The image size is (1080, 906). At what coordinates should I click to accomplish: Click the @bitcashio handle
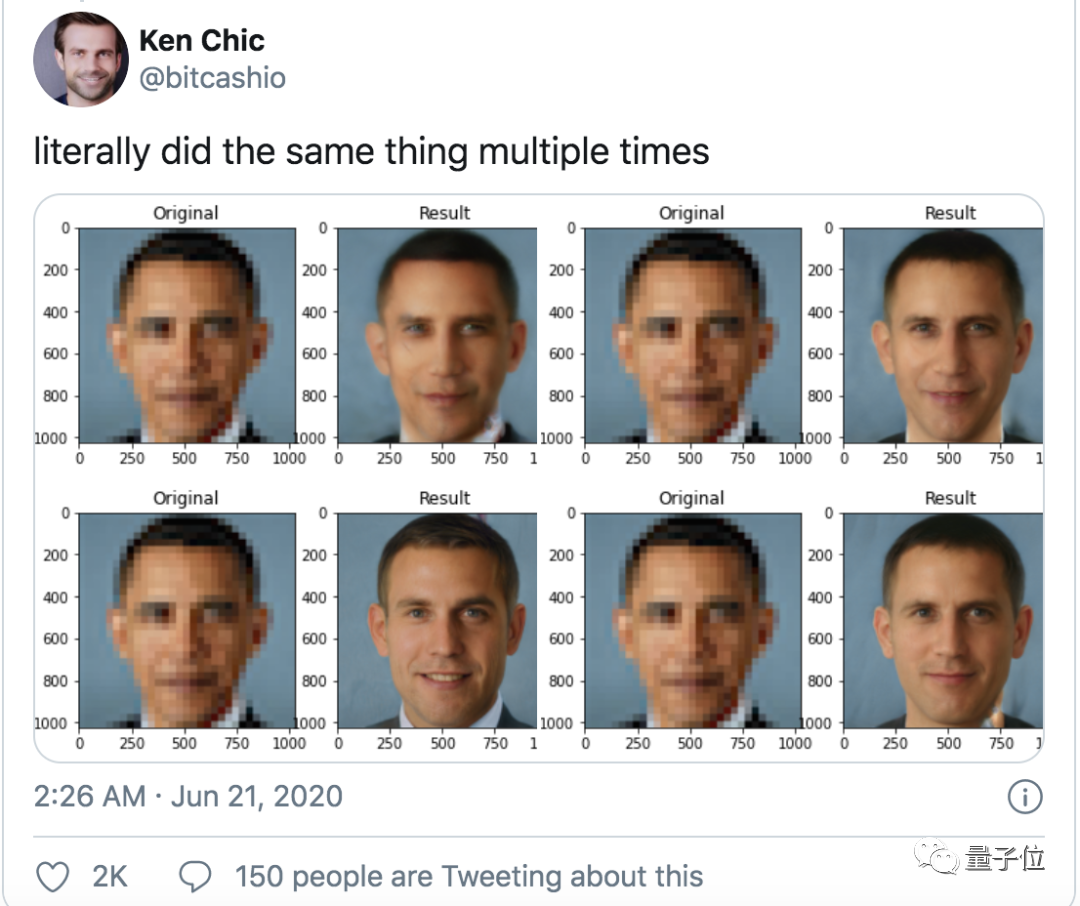click(x=212, y=78)
